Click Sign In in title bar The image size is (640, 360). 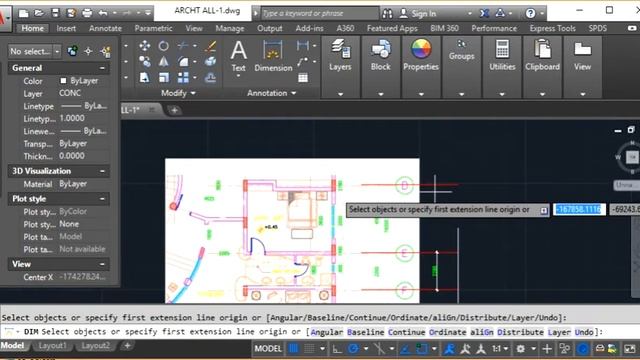423,13
